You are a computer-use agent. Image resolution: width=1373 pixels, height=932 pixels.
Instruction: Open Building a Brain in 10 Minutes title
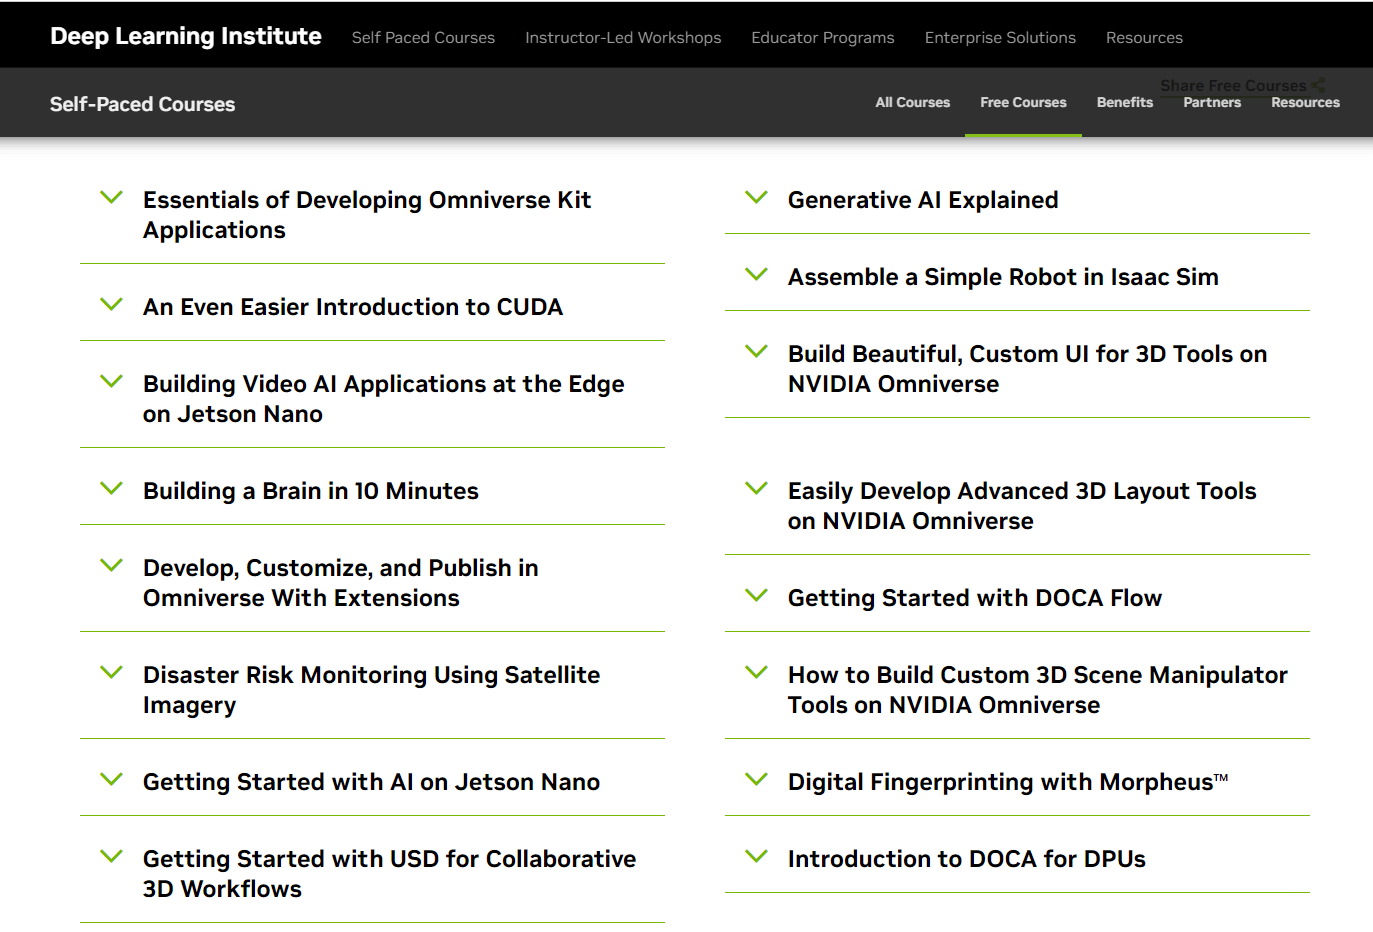[x=311, y=491]
